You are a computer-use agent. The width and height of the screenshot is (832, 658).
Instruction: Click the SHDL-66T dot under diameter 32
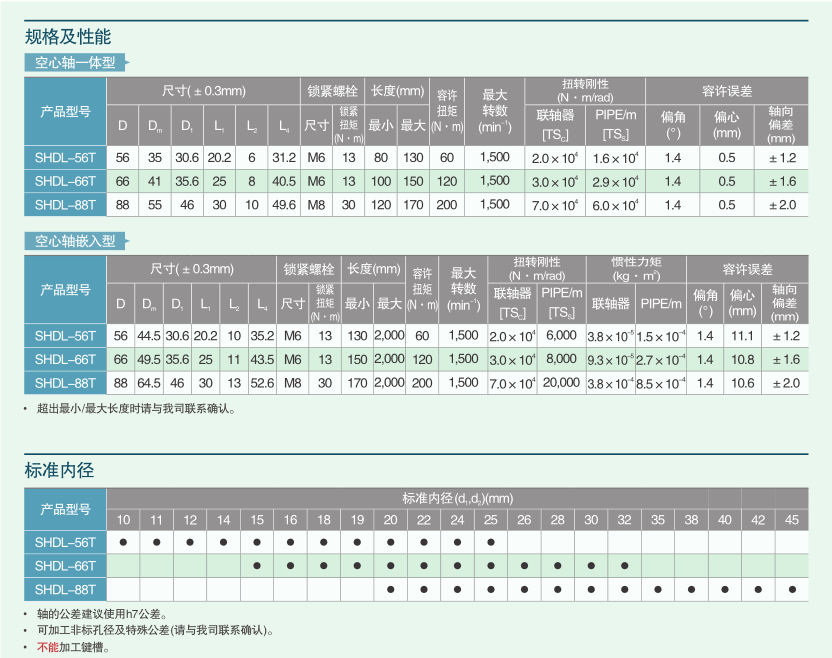(624, 566)
